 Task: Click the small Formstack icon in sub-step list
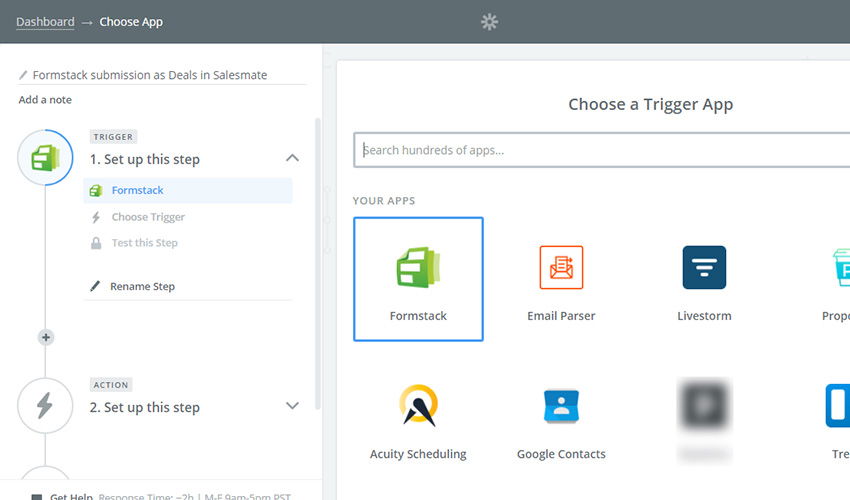point(96,190)
